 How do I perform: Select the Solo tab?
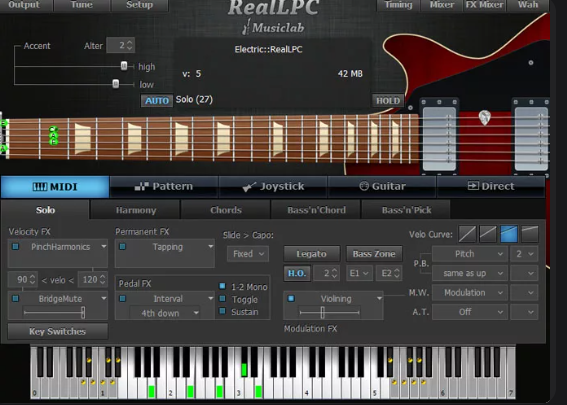(45, 210)
